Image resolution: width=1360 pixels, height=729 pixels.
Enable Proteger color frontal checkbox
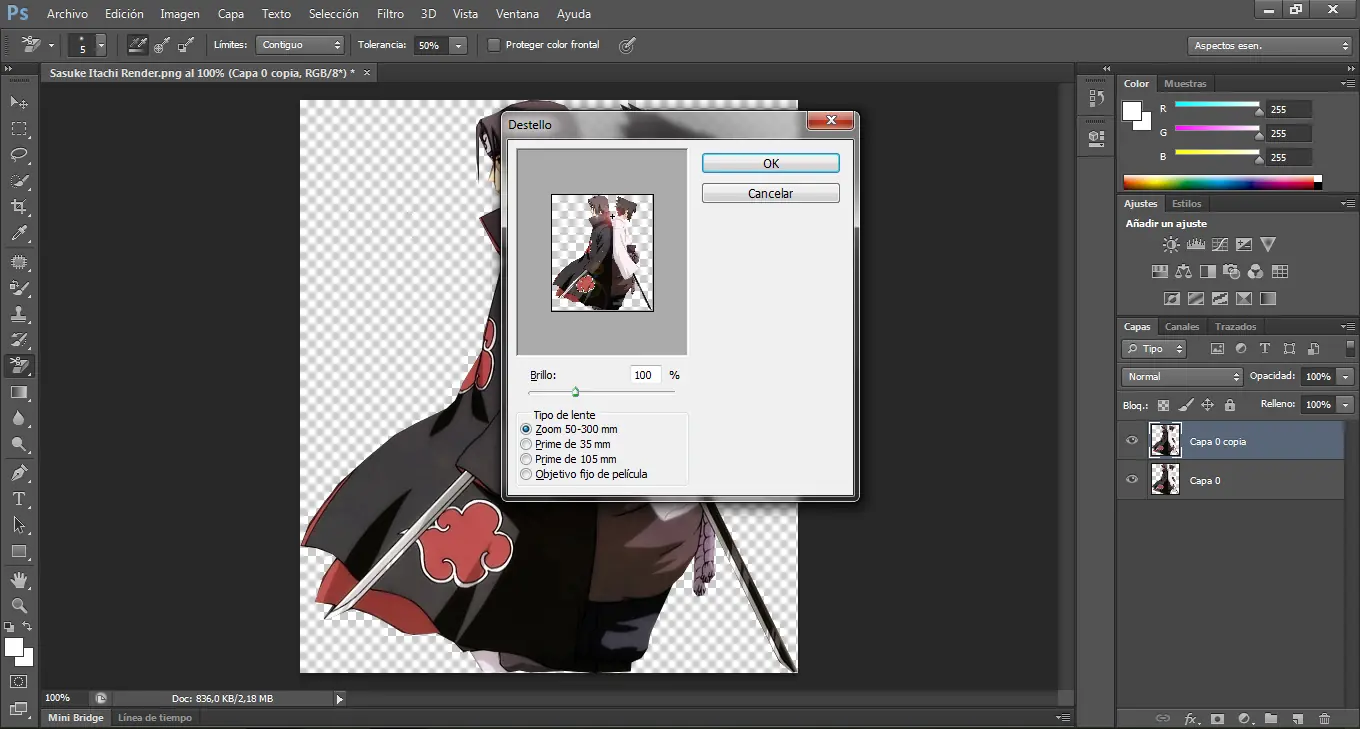(493, 45)
